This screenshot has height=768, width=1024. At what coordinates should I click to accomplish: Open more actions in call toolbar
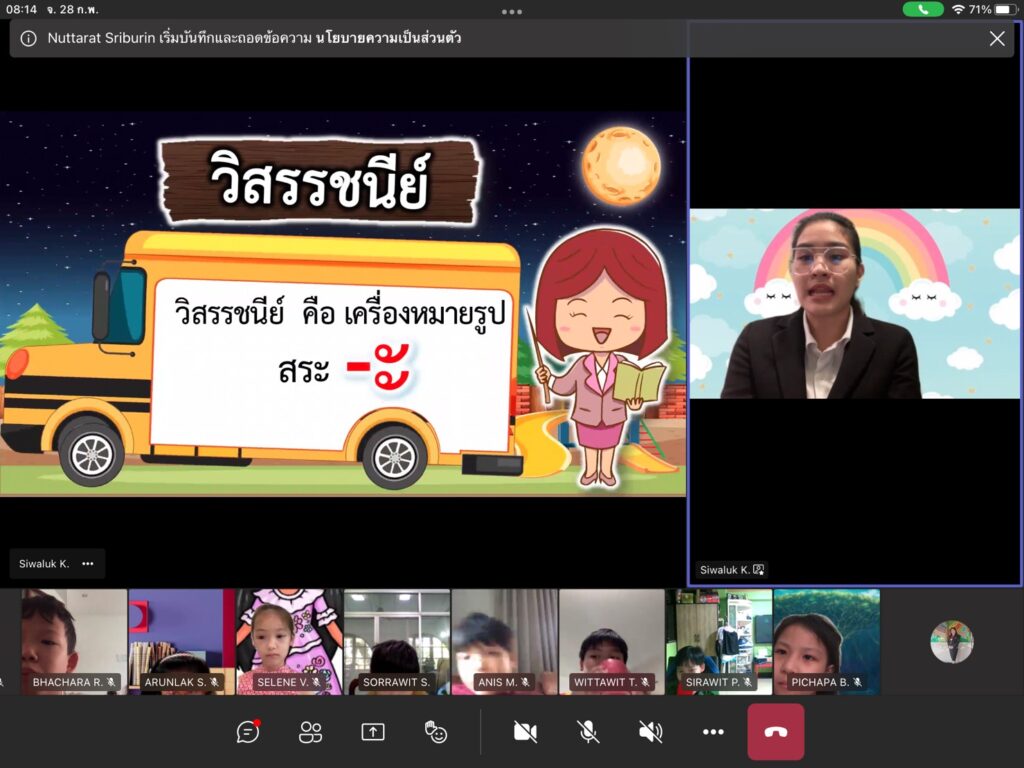(713, 732)
